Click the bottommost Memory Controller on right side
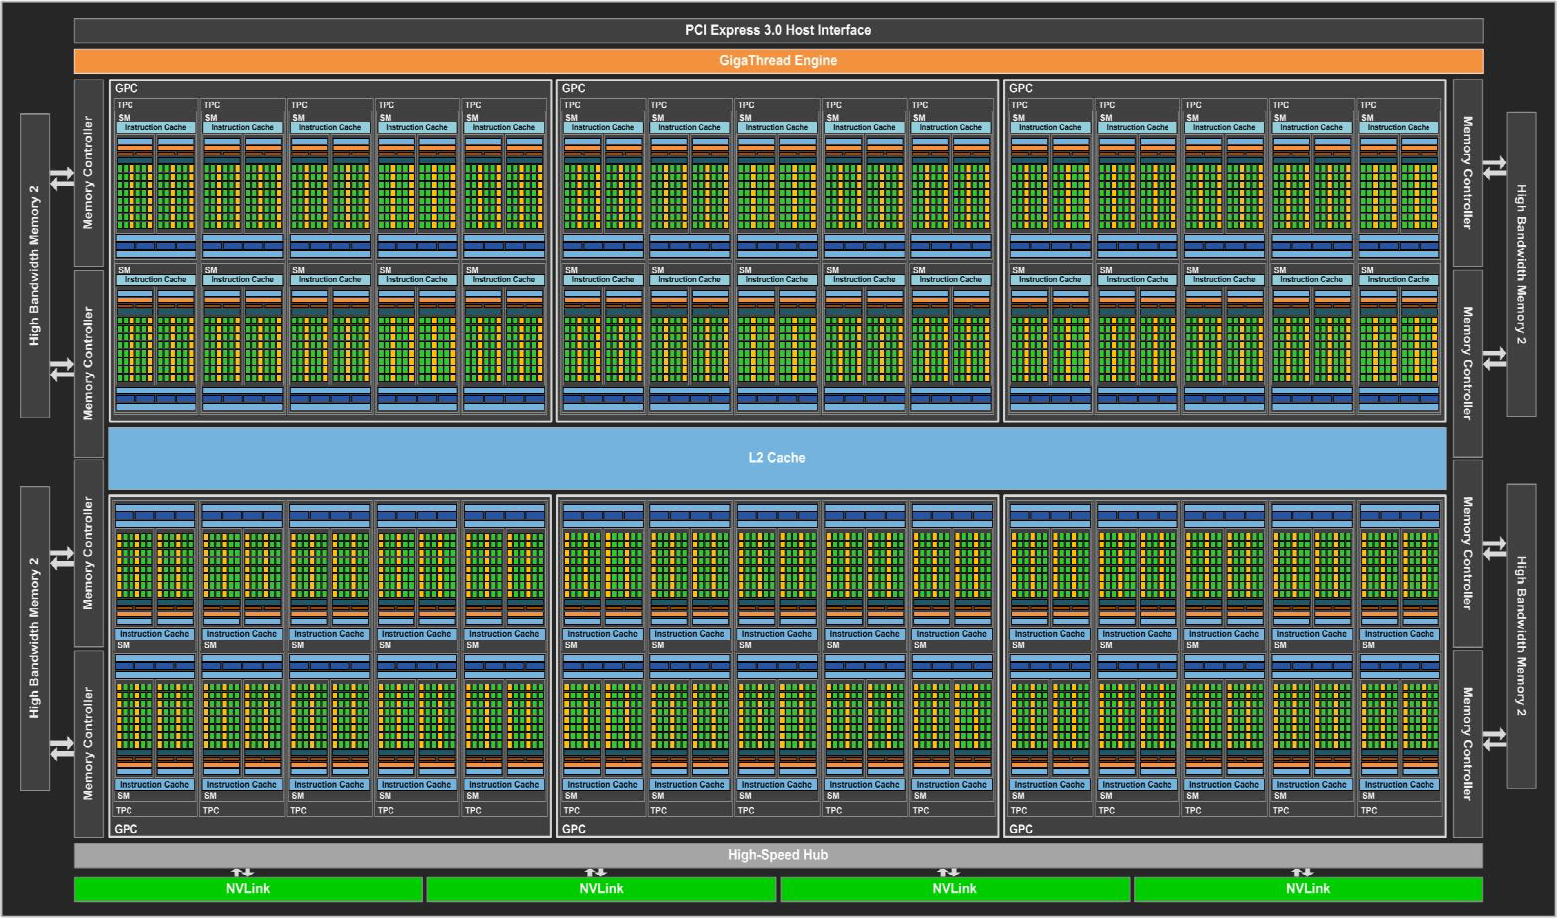This screenshot has height=918, width=1557. click(1467, 743)
